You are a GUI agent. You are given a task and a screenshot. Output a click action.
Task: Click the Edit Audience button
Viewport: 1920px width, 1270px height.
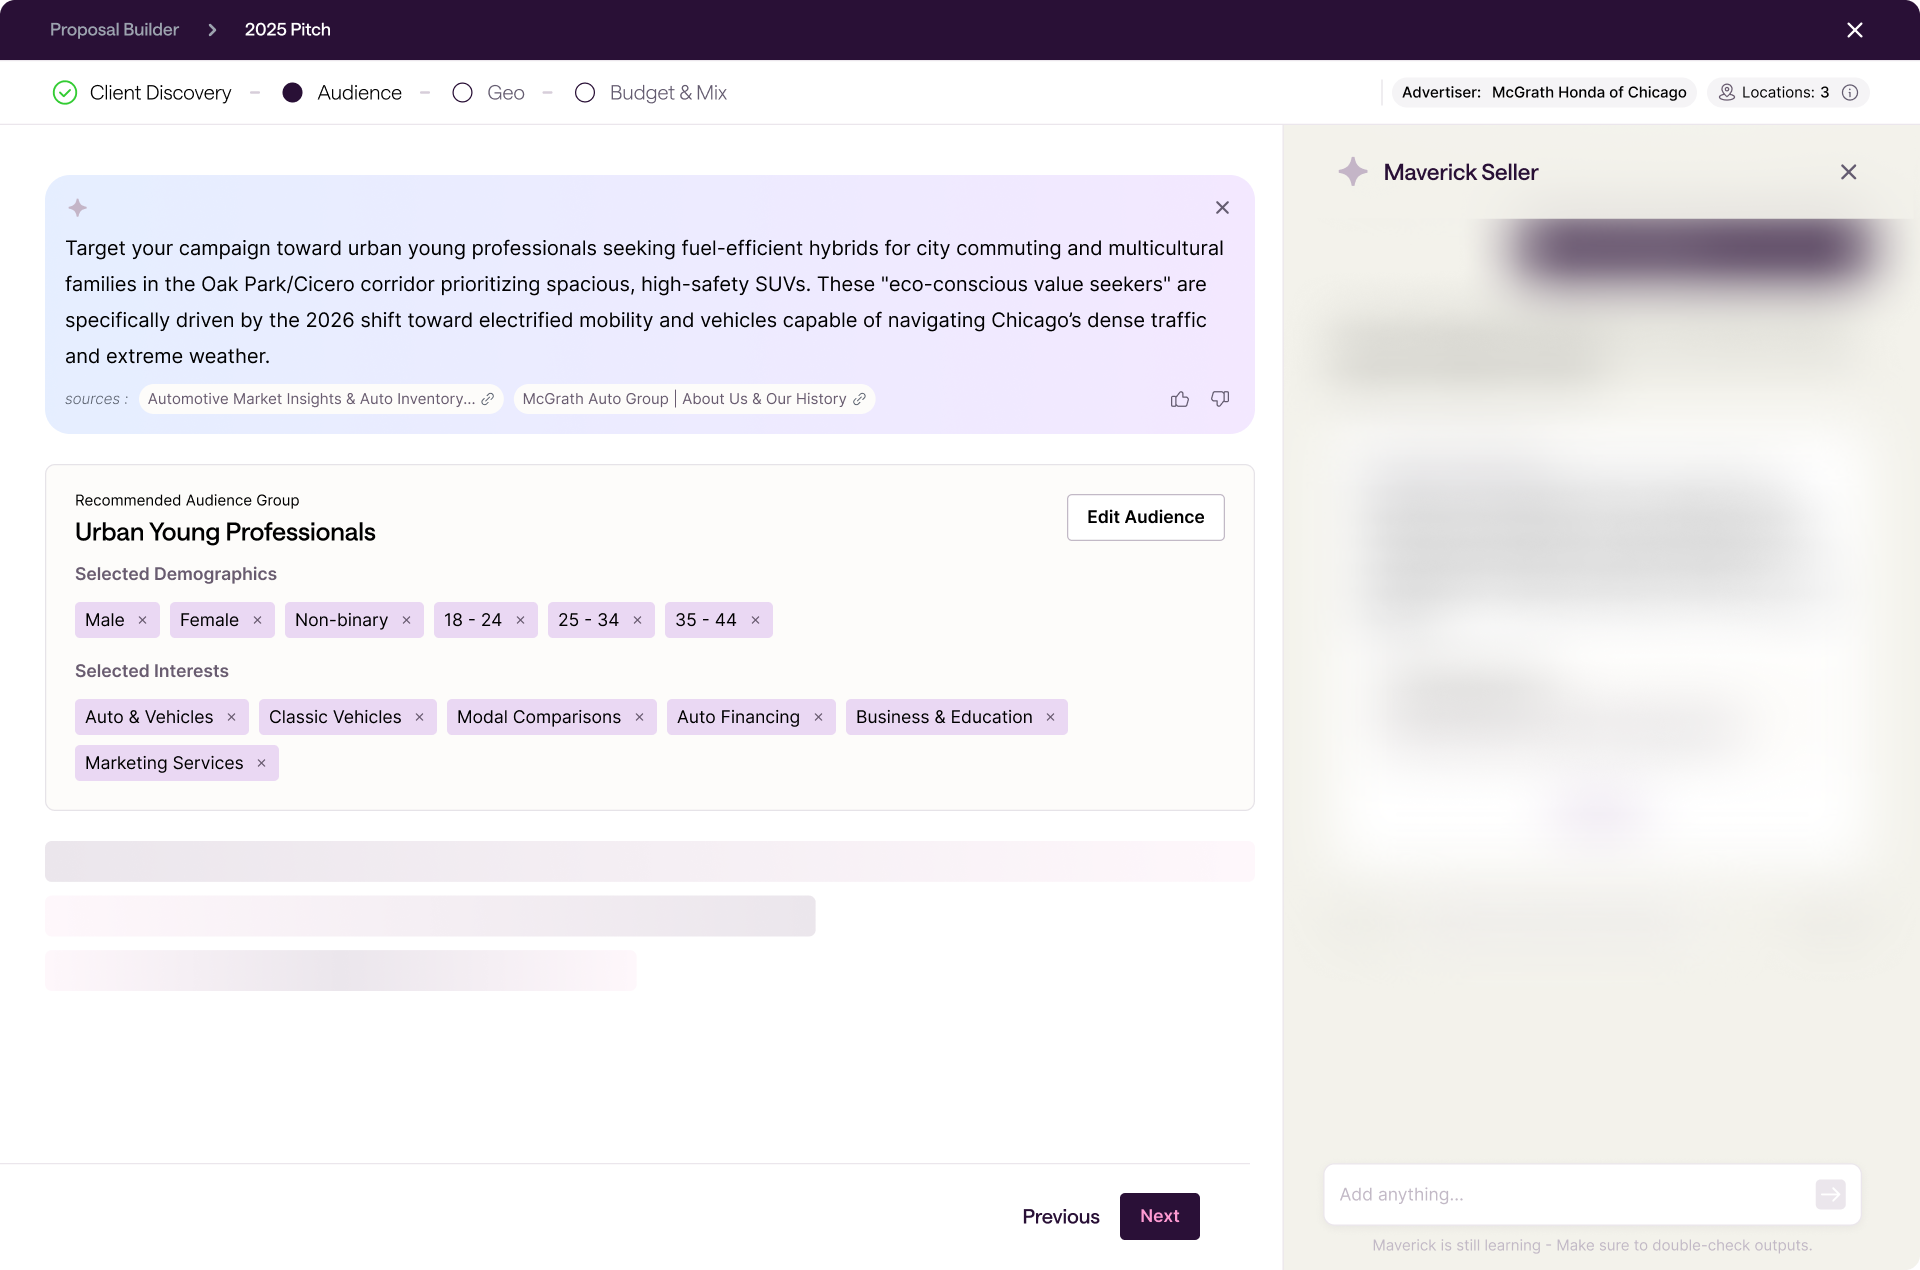(x=1145, y=517)
